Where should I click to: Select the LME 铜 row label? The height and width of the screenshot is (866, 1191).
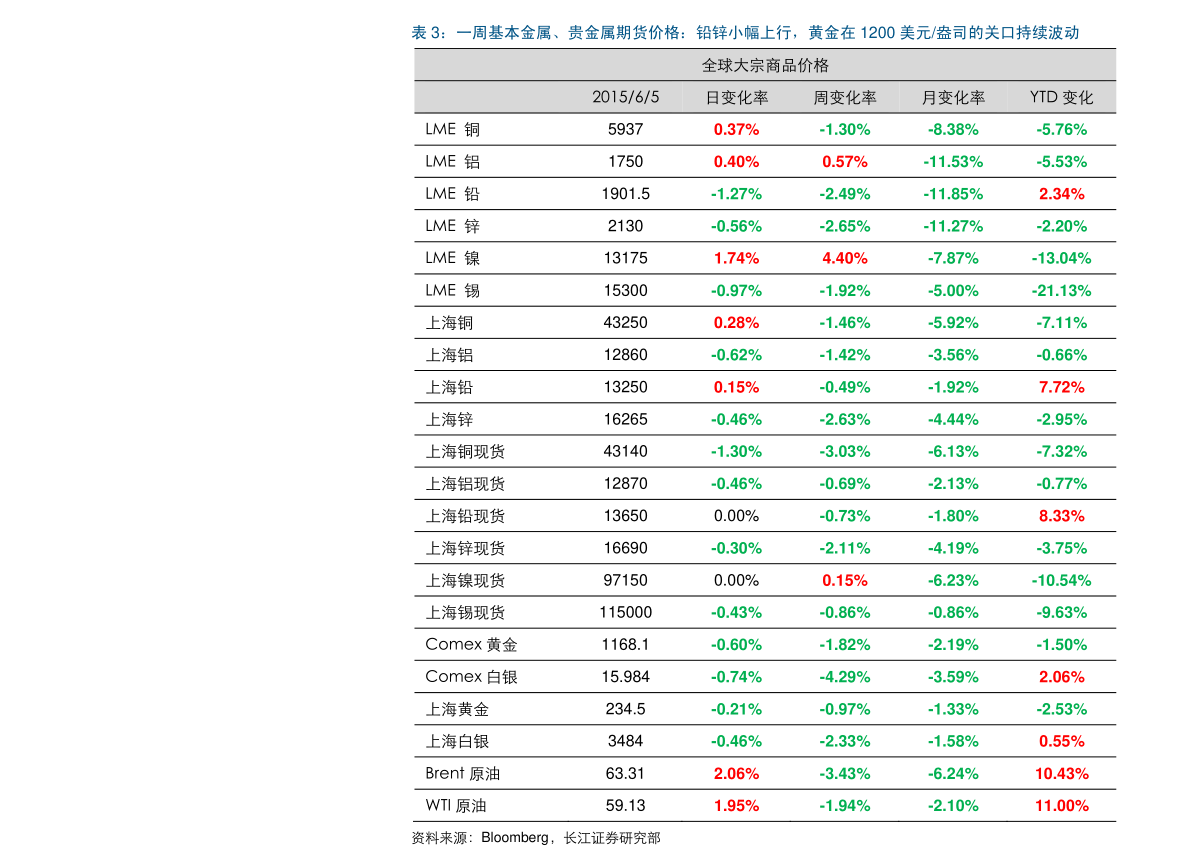453,130
